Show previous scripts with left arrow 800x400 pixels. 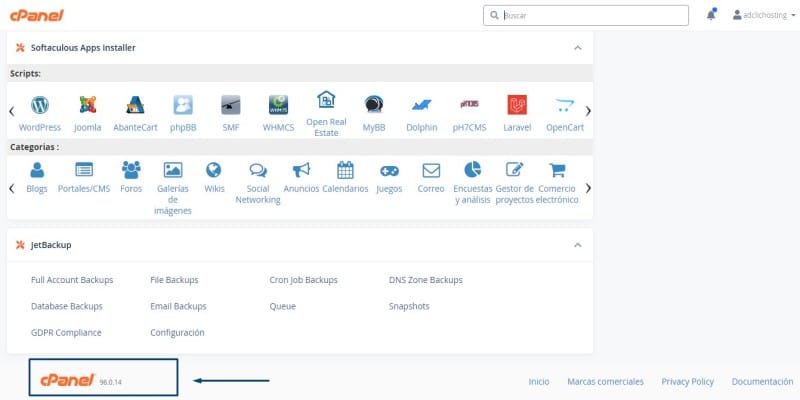(12, 111)
